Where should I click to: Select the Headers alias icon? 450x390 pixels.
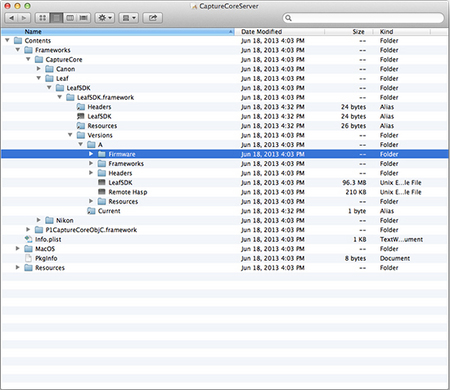point(81,107)
